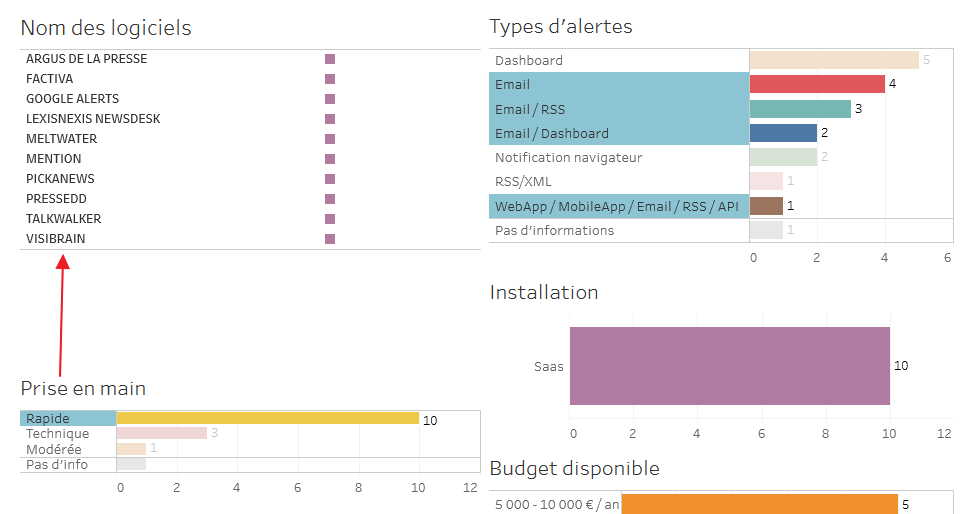Click purple square mark for GOOGLE ALERTS
Image resolution: width=978 pixels, height=514 pixels.
pyautogui.click(x=330, y=99)
